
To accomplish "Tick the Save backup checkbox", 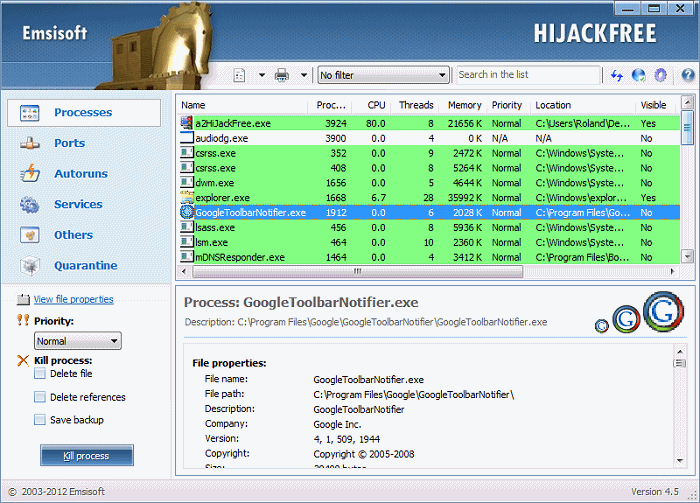I will coord(40,420).
